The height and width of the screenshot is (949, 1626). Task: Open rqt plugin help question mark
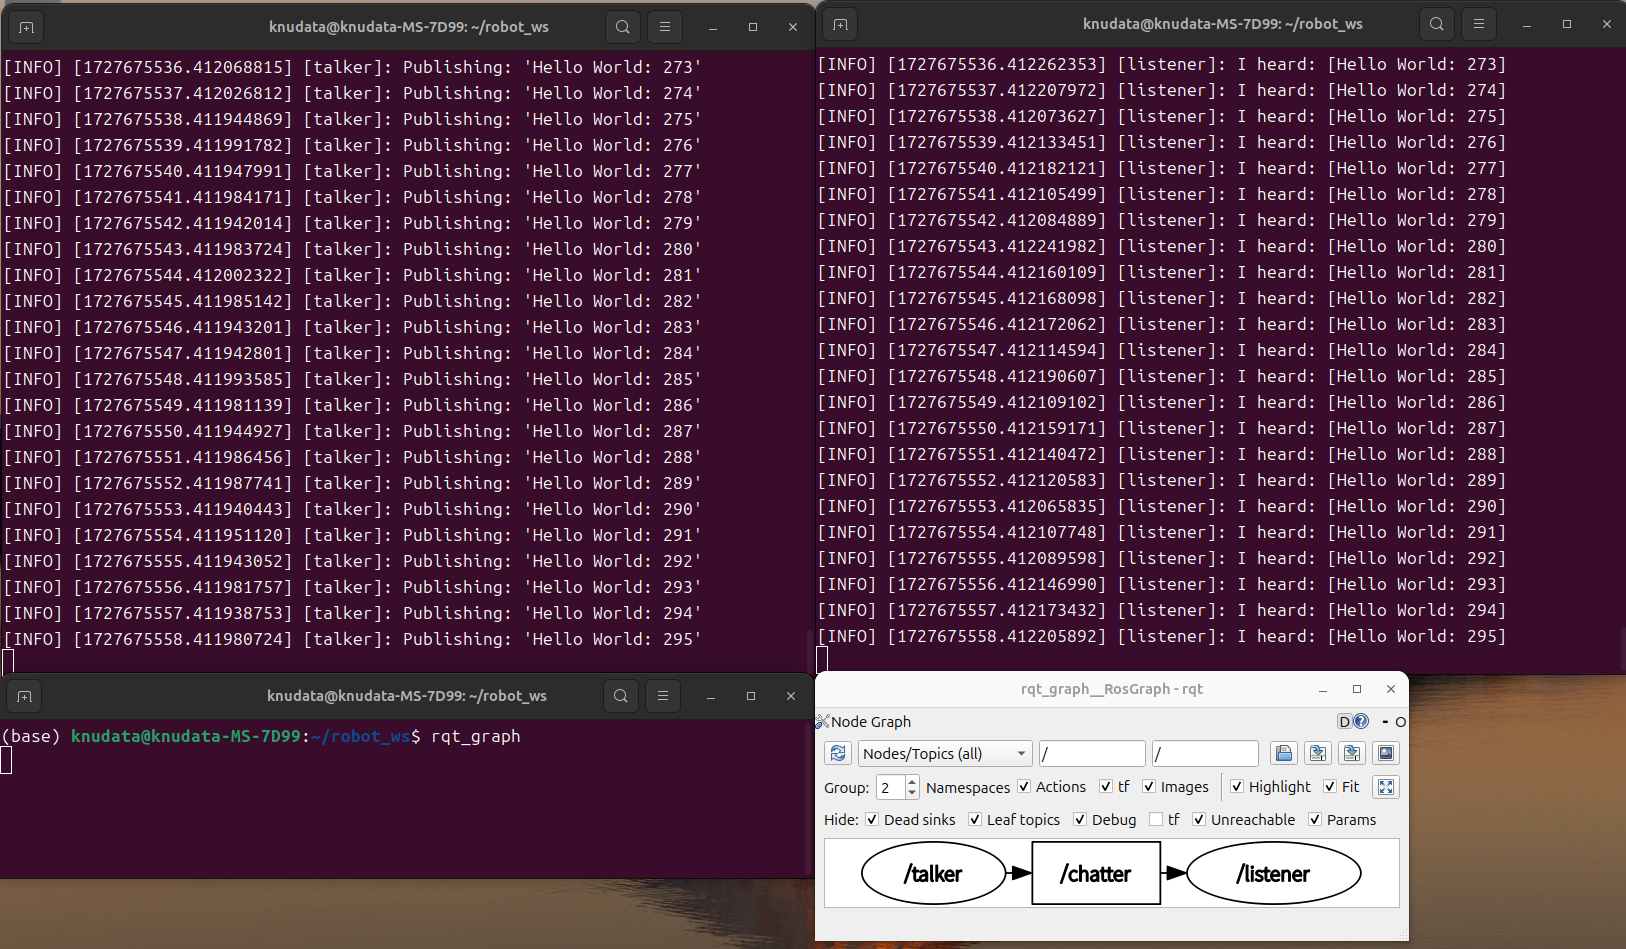pyautogui.click(x=1361, y=721)
